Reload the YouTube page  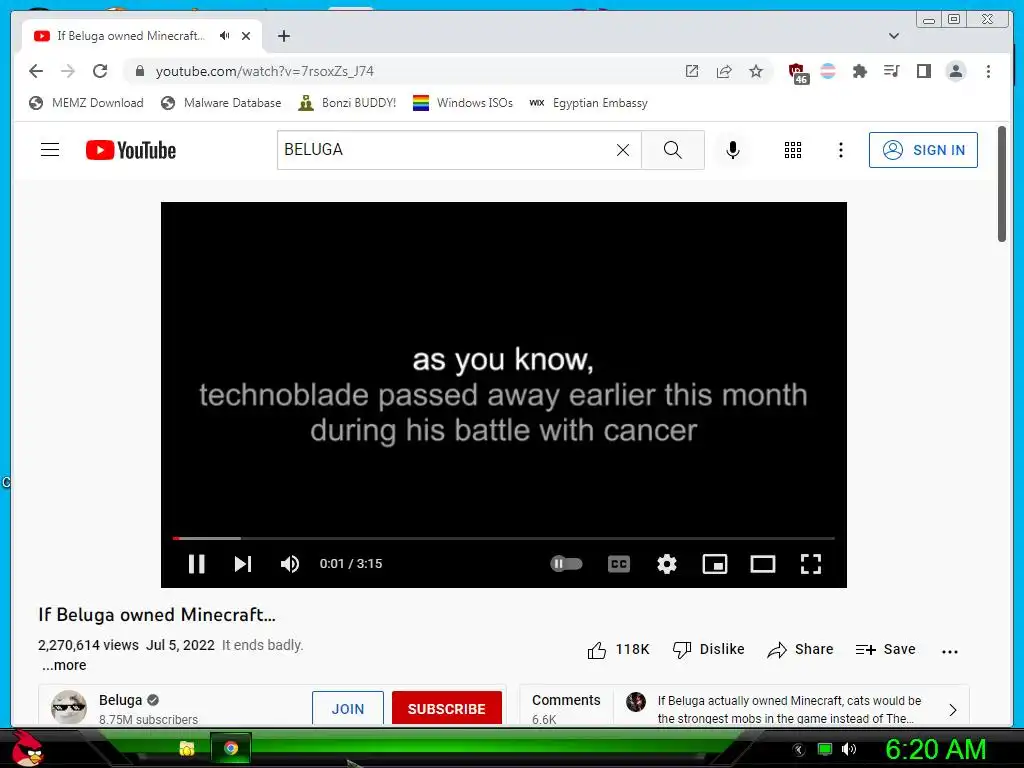click(100, 71)
